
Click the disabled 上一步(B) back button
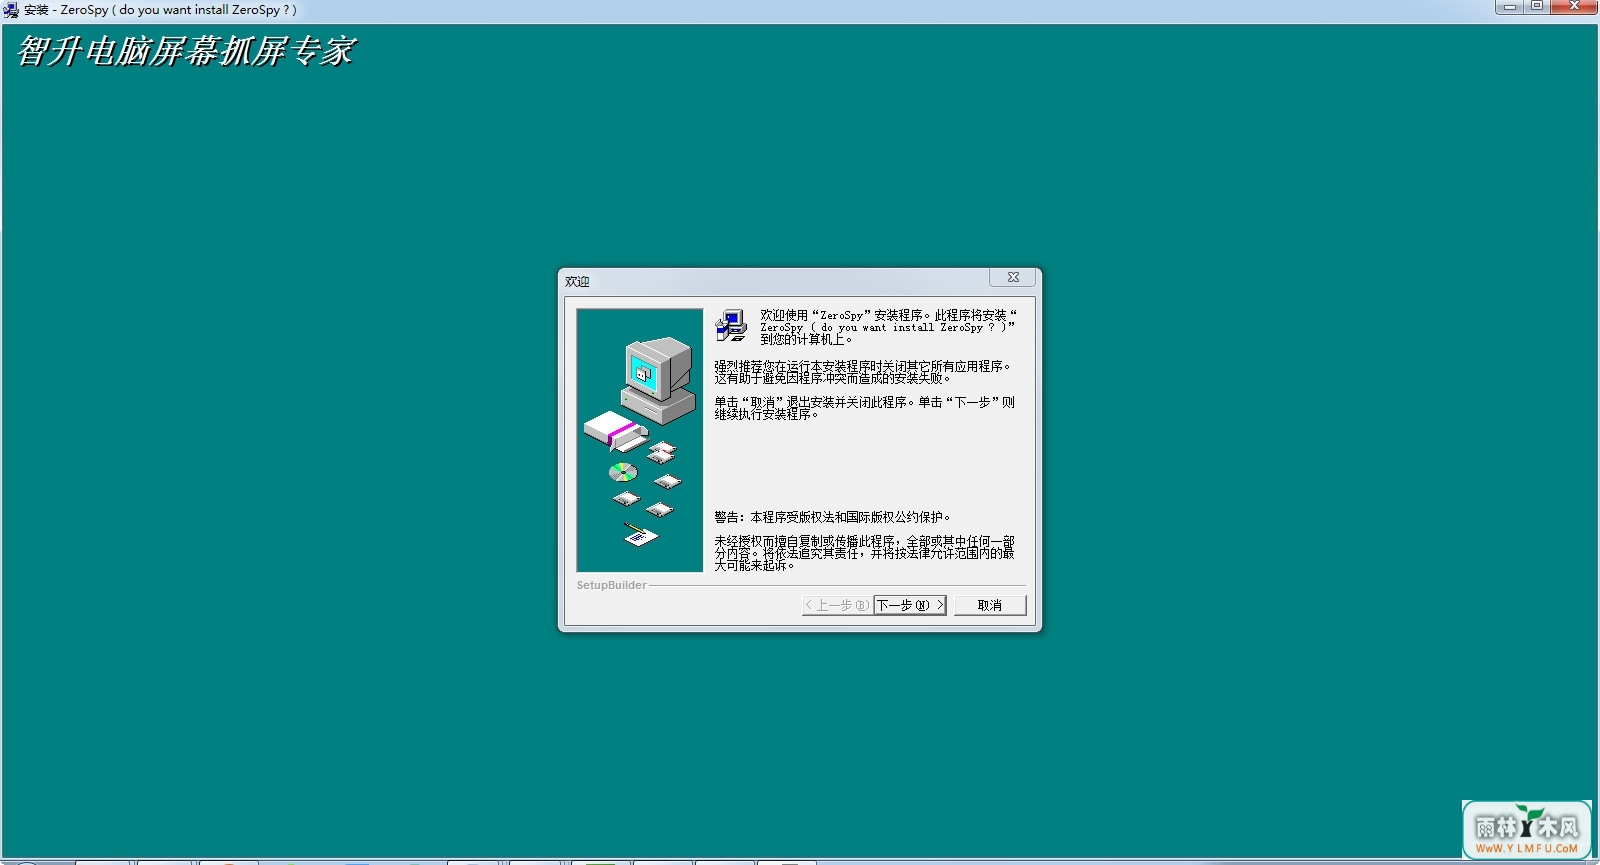point(837,605)
